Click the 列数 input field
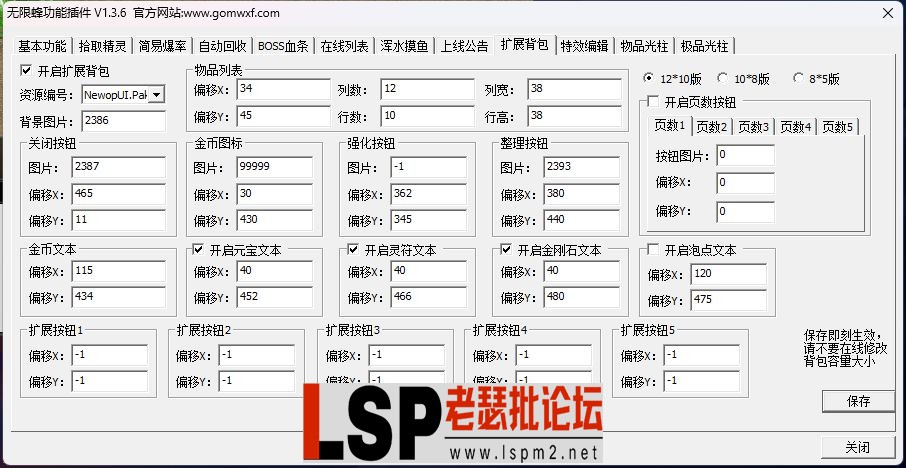 point(428,90)
